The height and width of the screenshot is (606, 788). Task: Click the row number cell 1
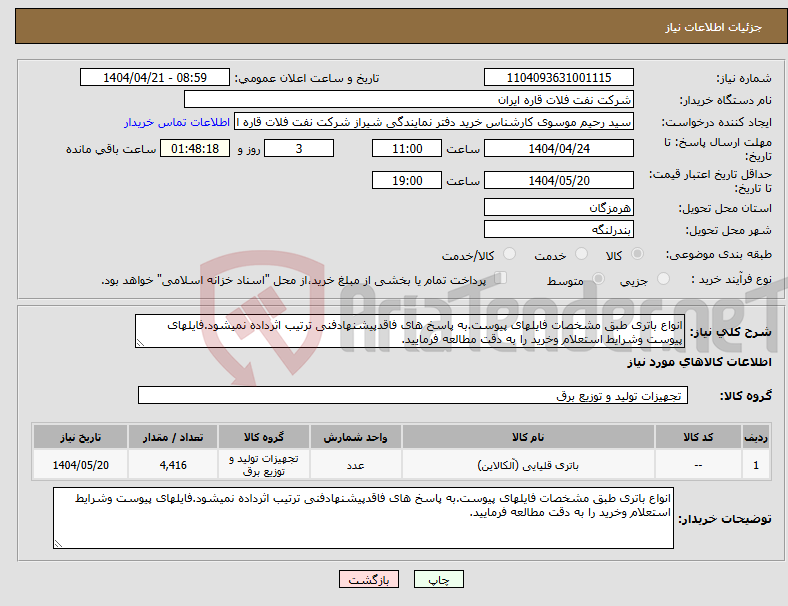tap(755, 465)
